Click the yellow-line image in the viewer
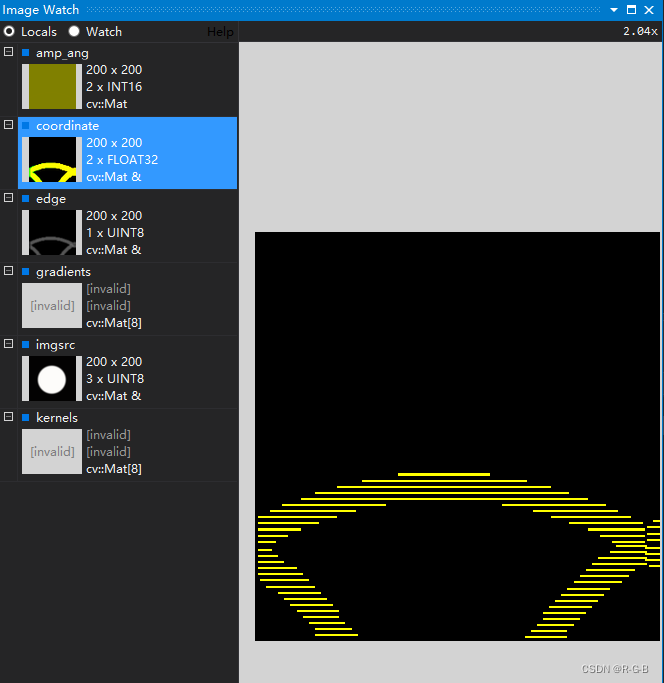This screenshot has width=664, height=683. click(x=457, y=436)
